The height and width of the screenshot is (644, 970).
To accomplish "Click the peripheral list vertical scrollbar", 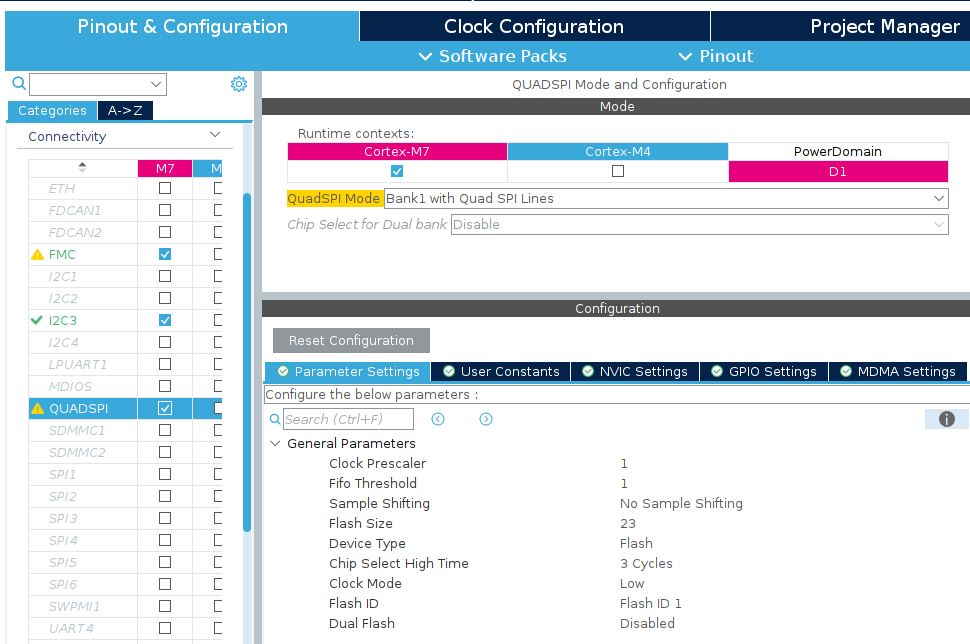I will [x=247, y=360].
